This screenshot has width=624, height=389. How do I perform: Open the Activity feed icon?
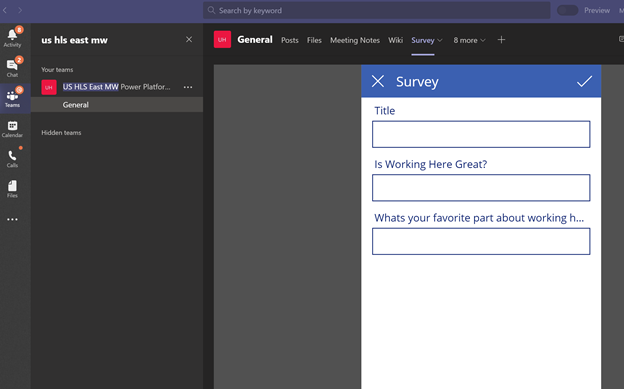point(12,37)
